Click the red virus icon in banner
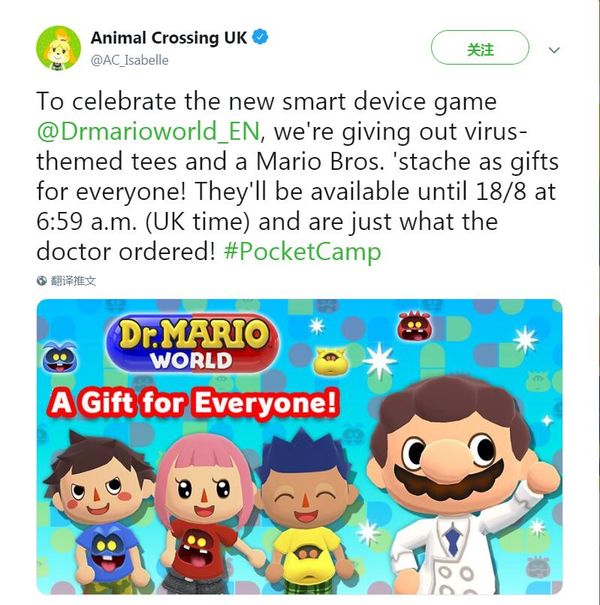This screenshot has height=605, width=600. pyautogui.click(x=414, y=326)
